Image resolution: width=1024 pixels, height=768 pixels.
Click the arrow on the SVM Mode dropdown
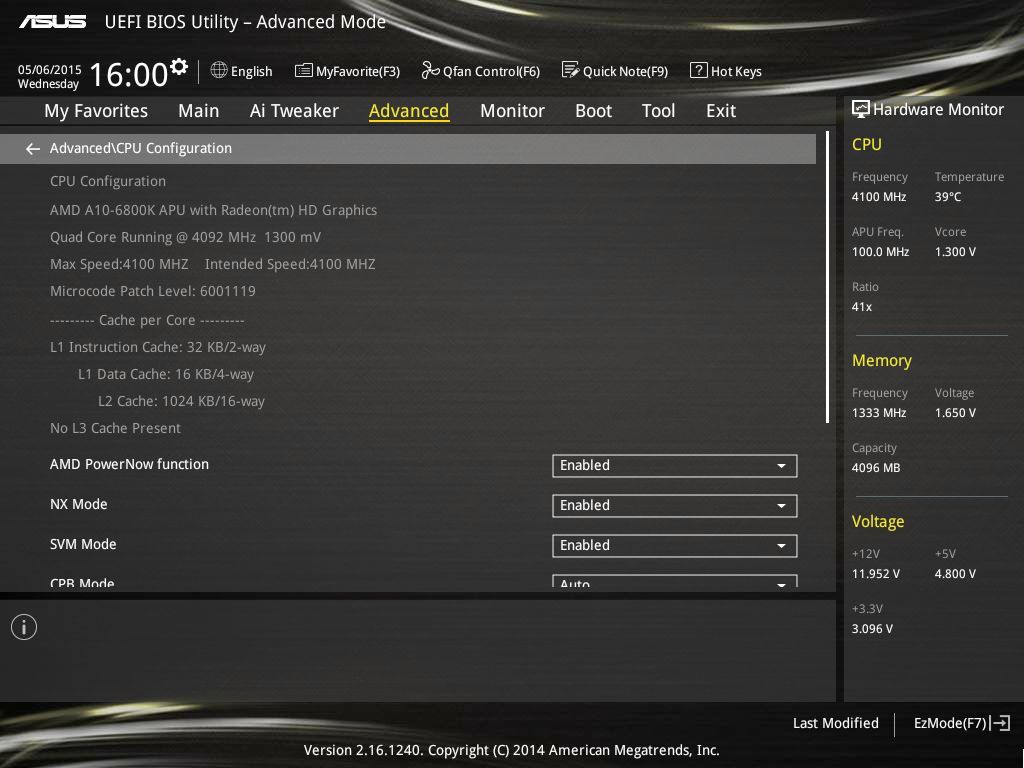tap(781, 546)
